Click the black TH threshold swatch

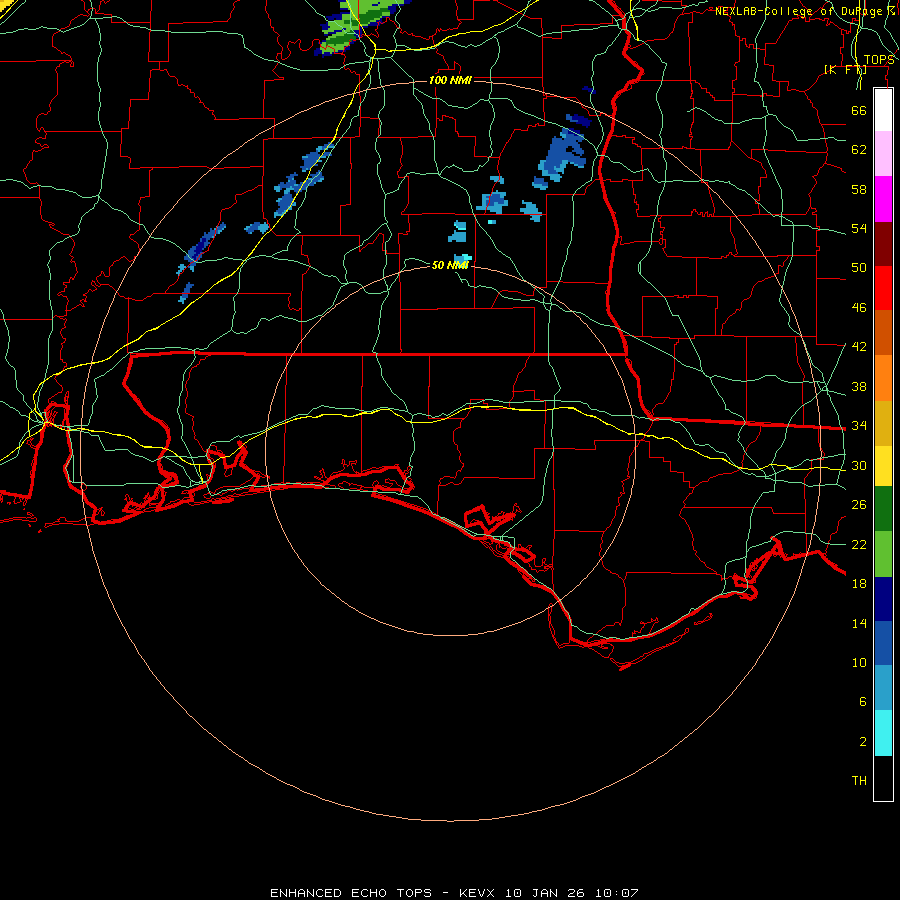(x=883, y=778)
